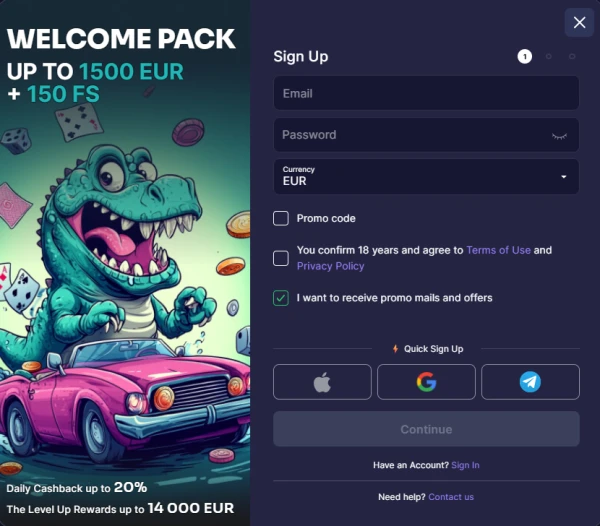Image resolution: width=600 pixels, height=526 pixels.
Task: Open the Privacy Policy link
Action: (x=331, y=266)
